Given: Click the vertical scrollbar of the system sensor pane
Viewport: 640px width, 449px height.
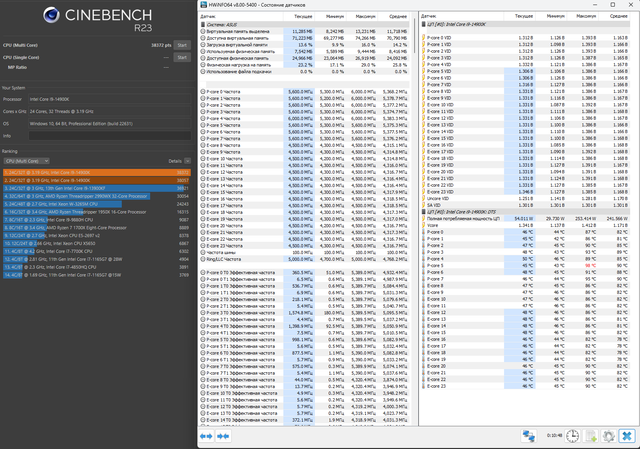Looking at the screenshot, I should coord(414,37).
